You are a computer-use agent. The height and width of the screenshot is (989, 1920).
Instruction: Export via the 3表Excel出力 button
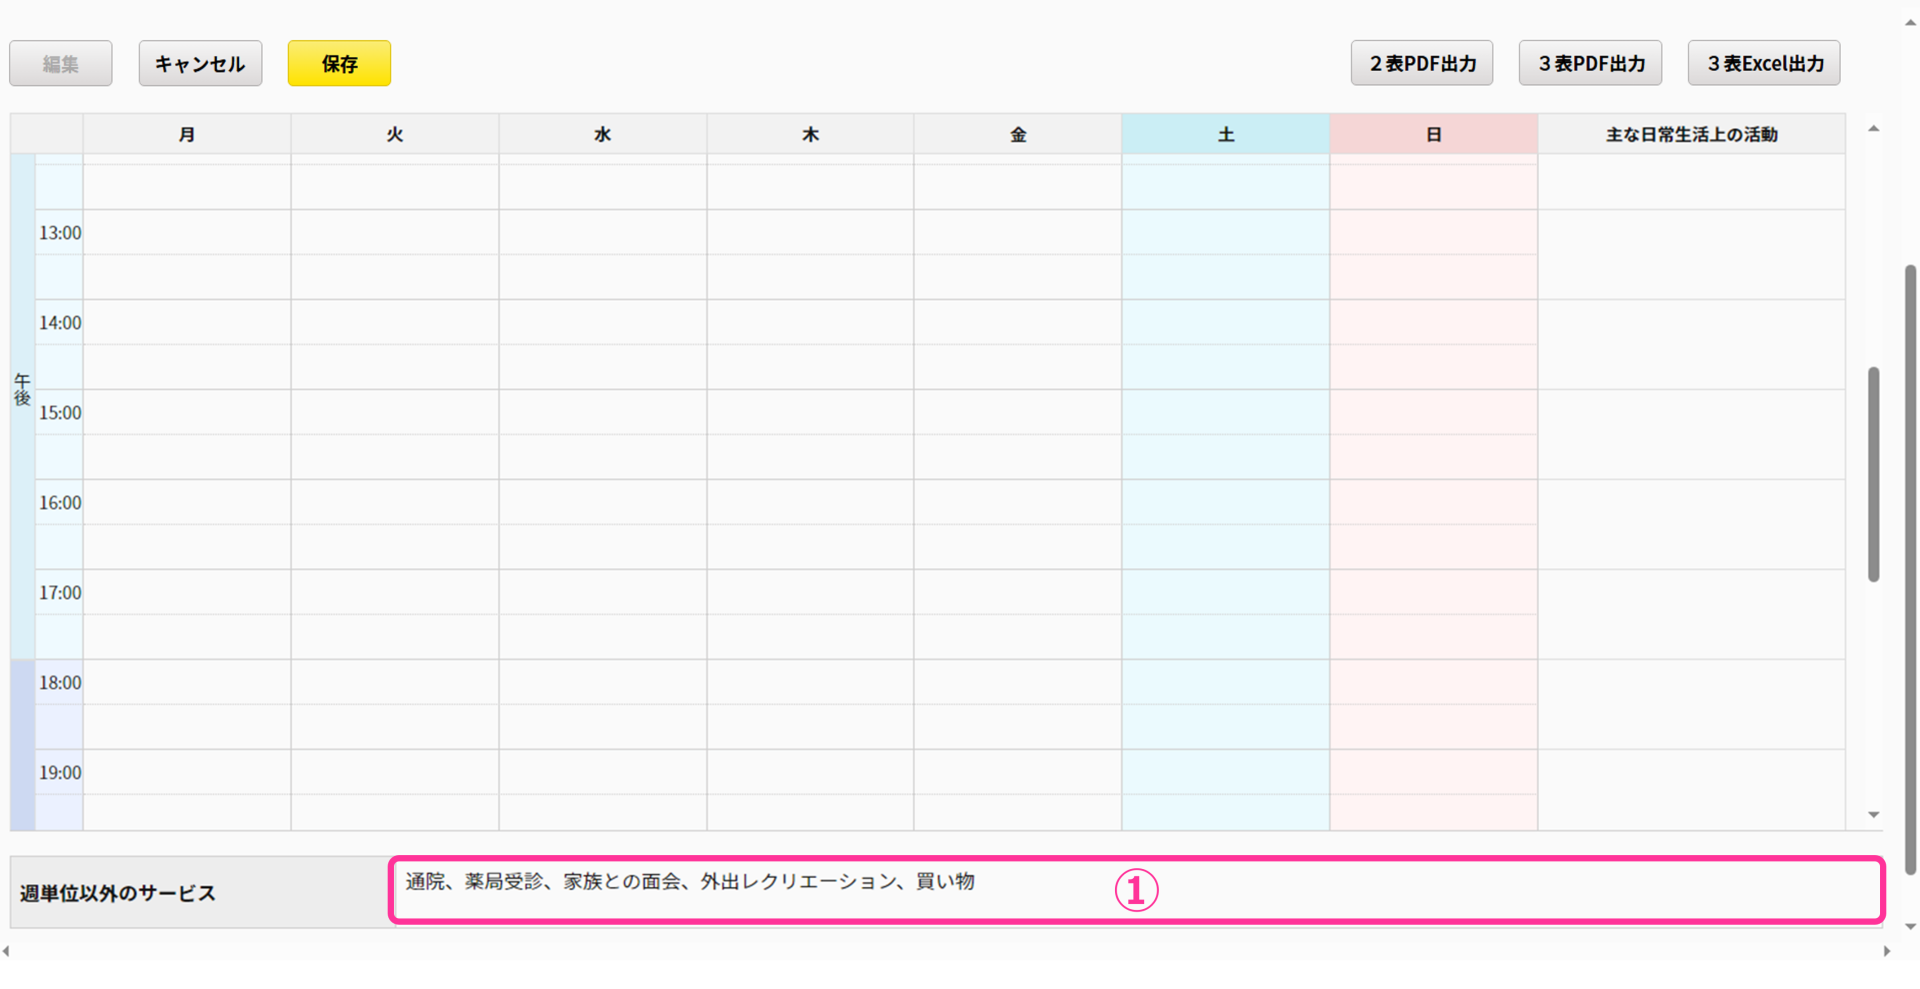tap(1764, 64)
